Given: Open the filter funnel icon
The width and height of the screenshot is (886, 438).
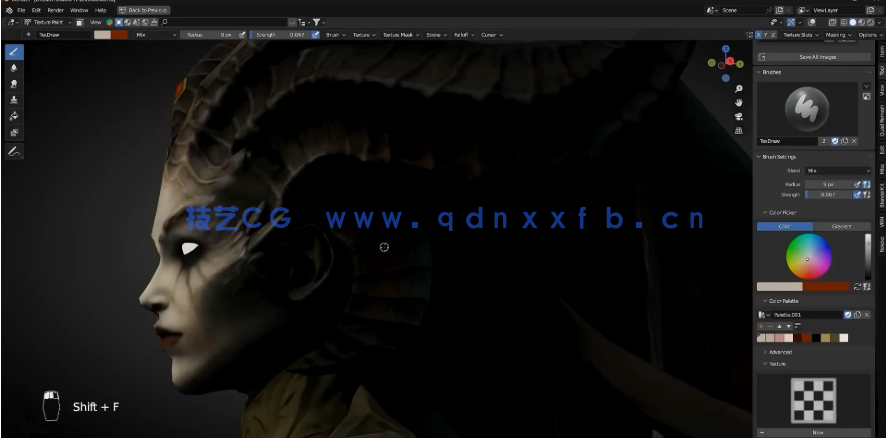Looking at the screenshot, I should (317, 22).
